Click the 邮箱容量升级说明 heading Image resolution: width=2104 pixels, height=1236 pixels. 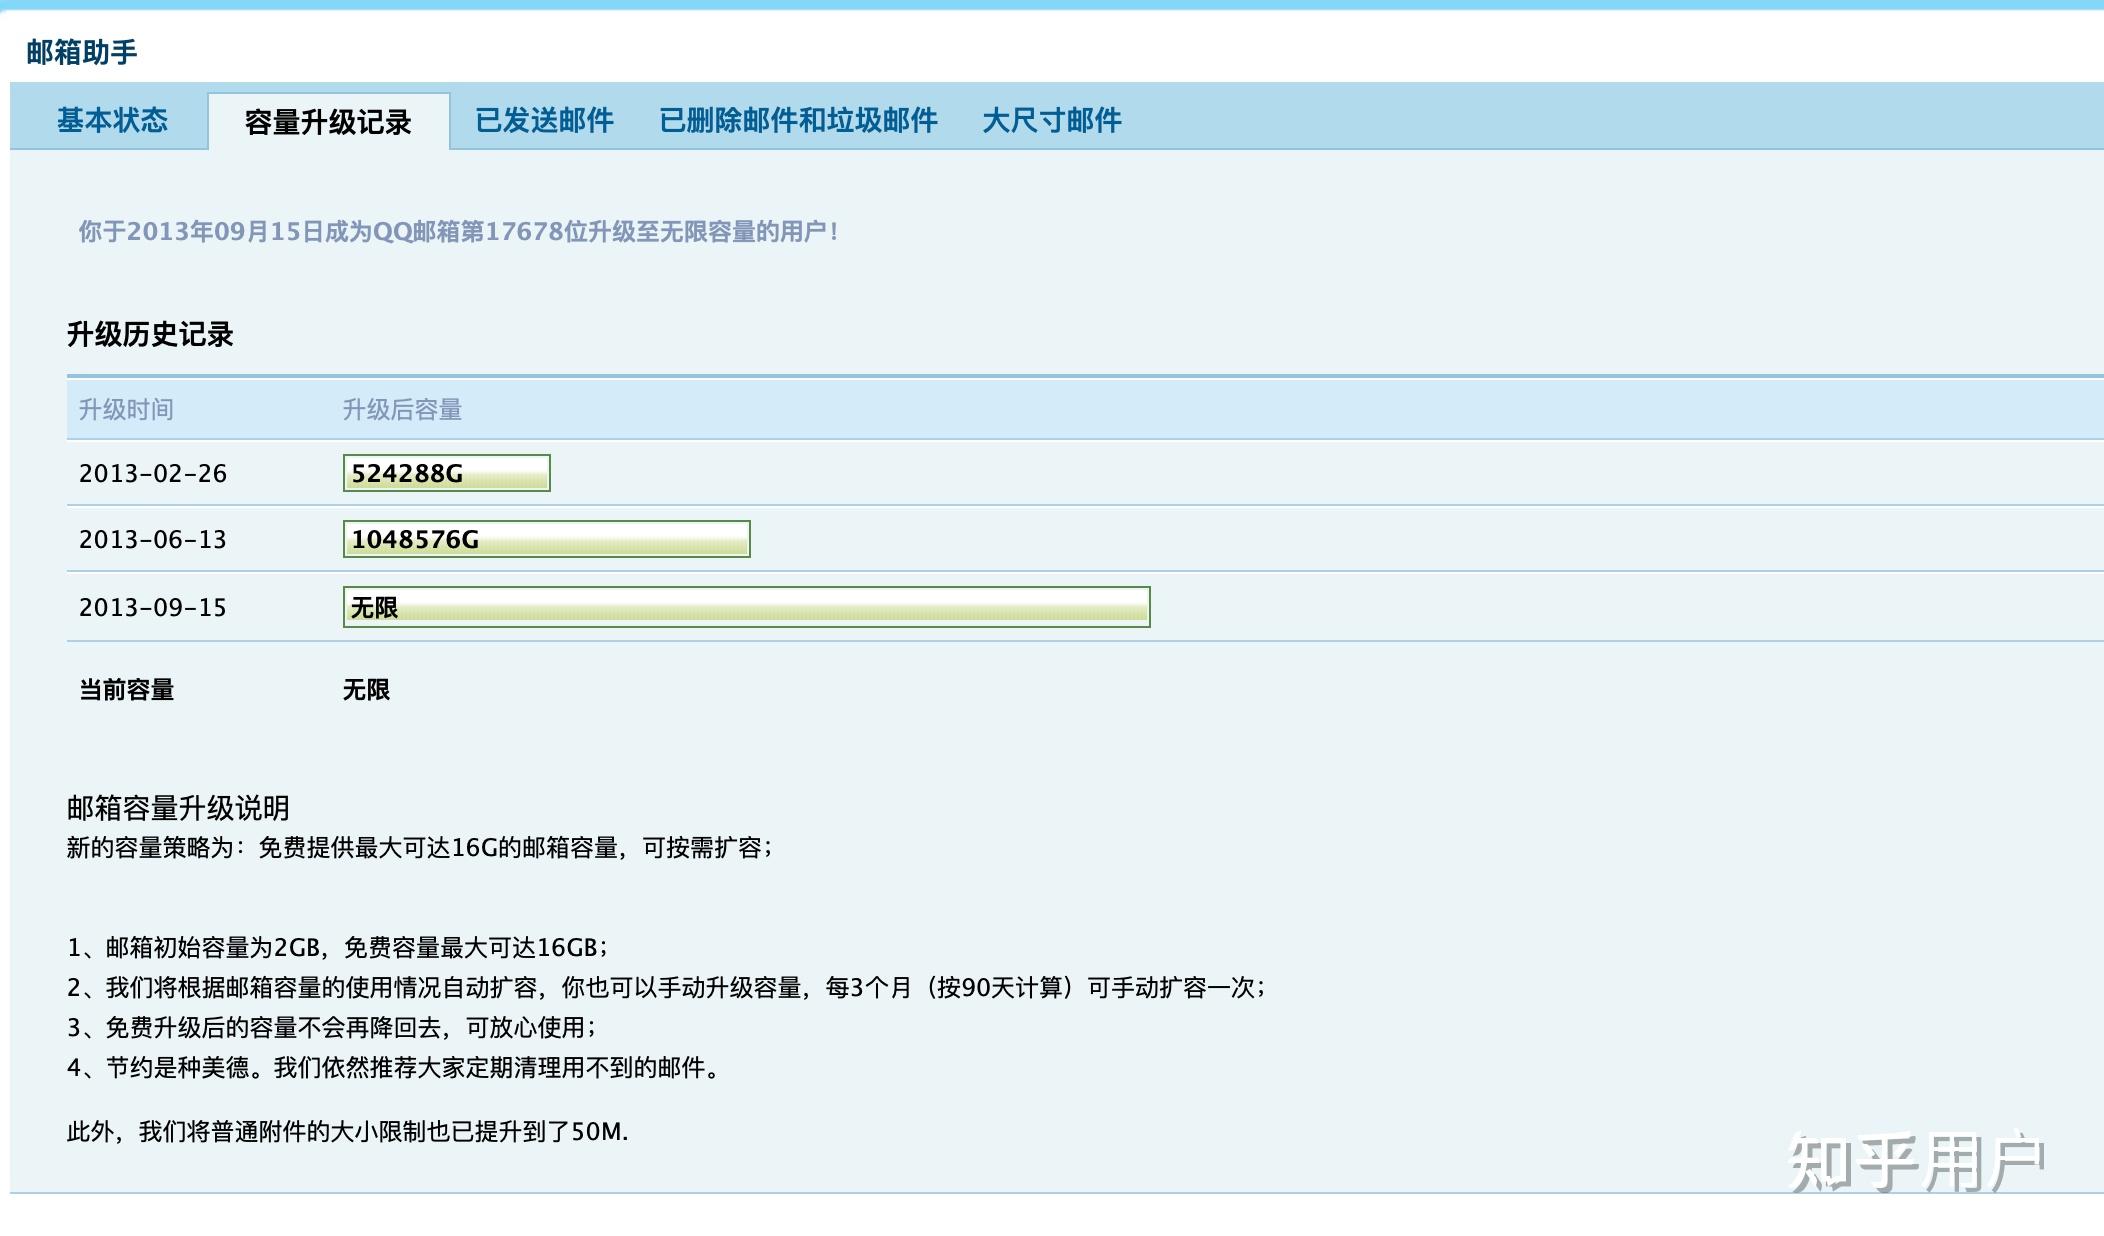click(178, 808)
